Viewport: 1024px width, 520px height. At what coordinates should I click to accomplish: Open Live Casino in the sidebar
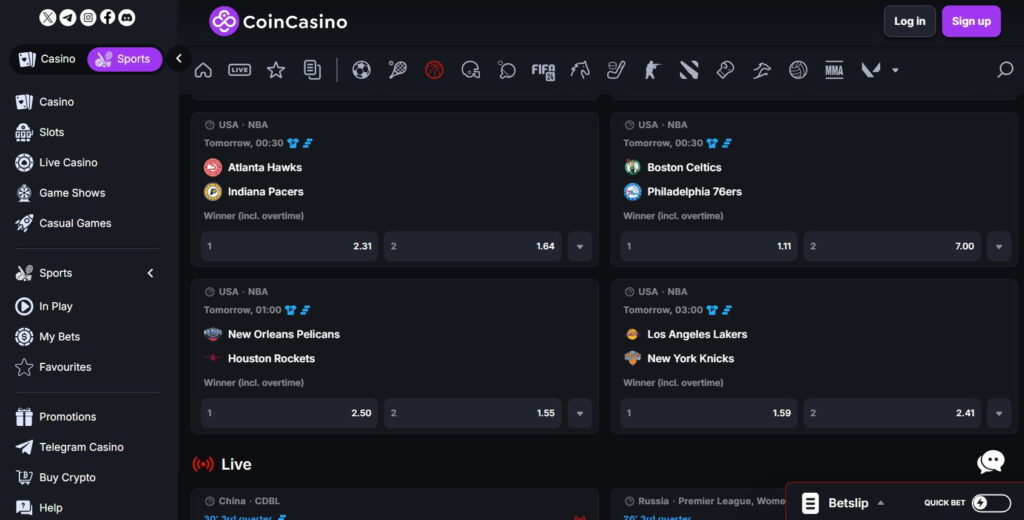click(56, 163)
